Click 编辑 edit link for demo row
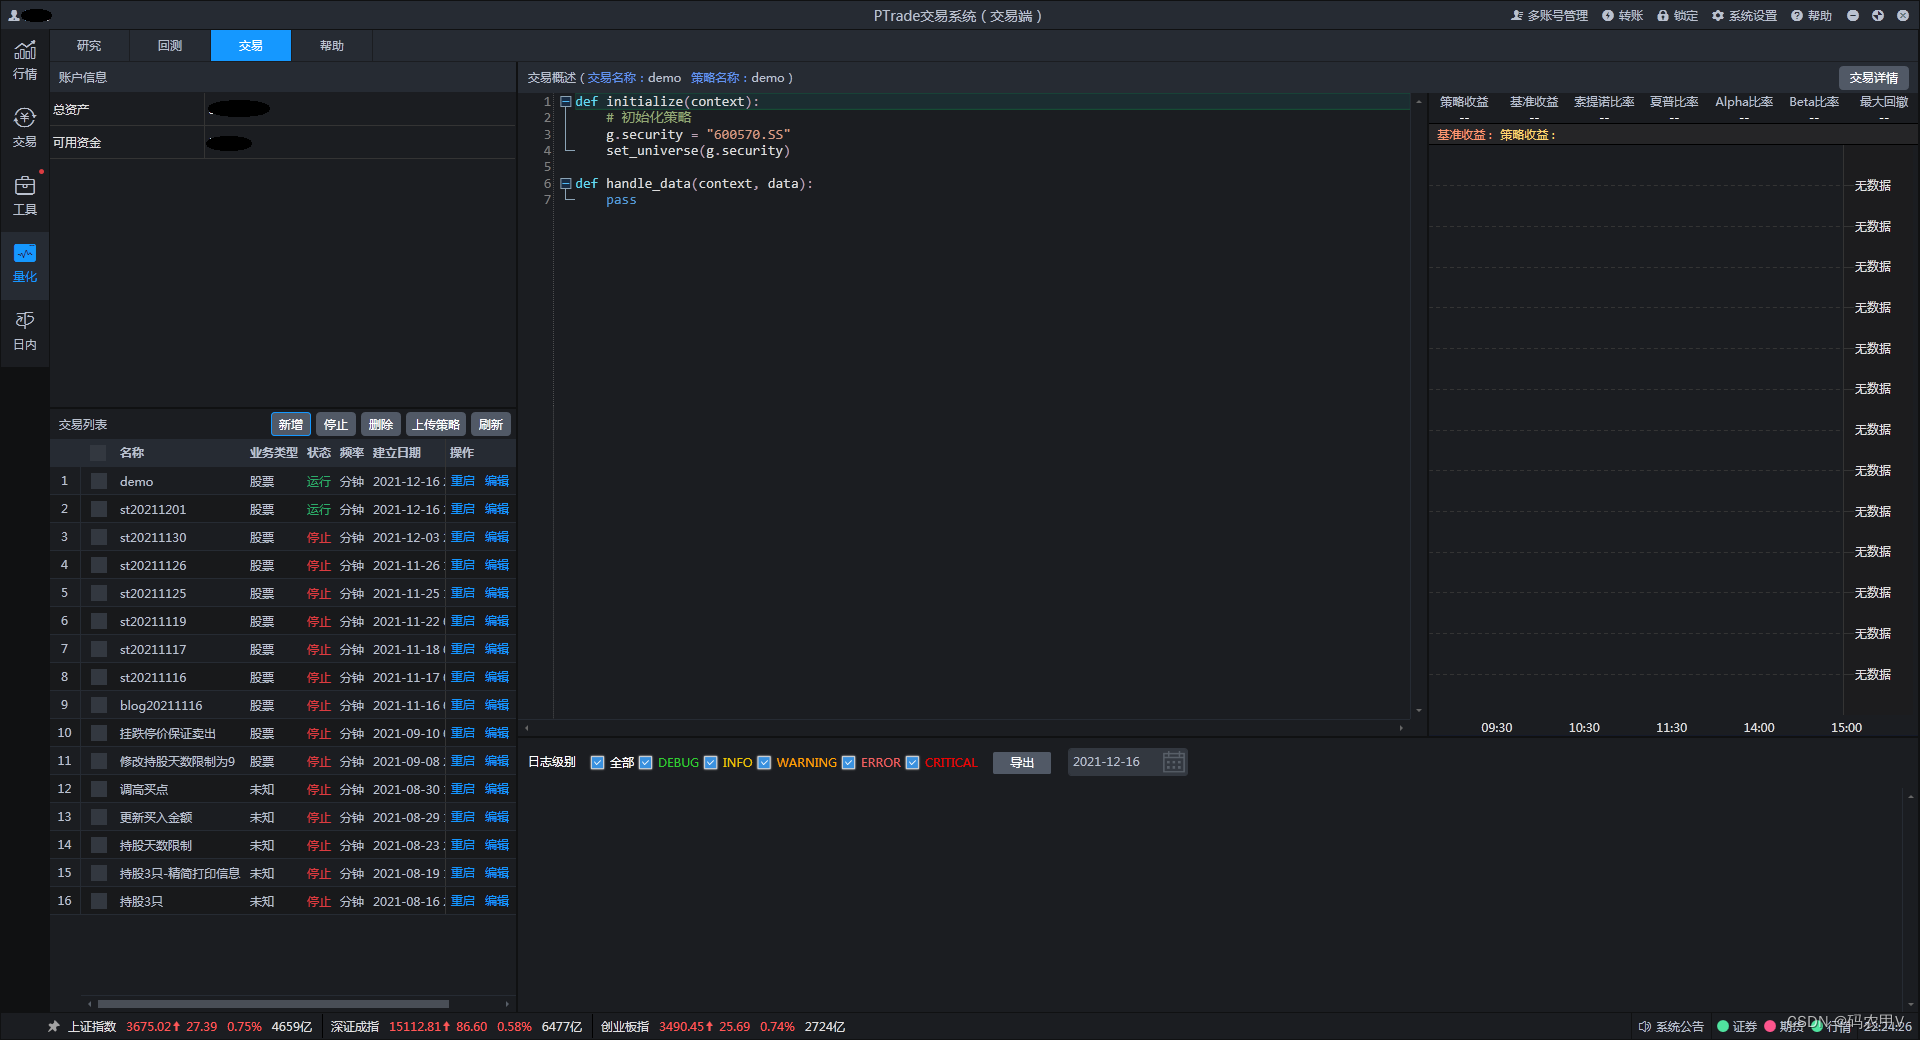The width and height of the screenshot is (1920, 1040). coord(497,481)
